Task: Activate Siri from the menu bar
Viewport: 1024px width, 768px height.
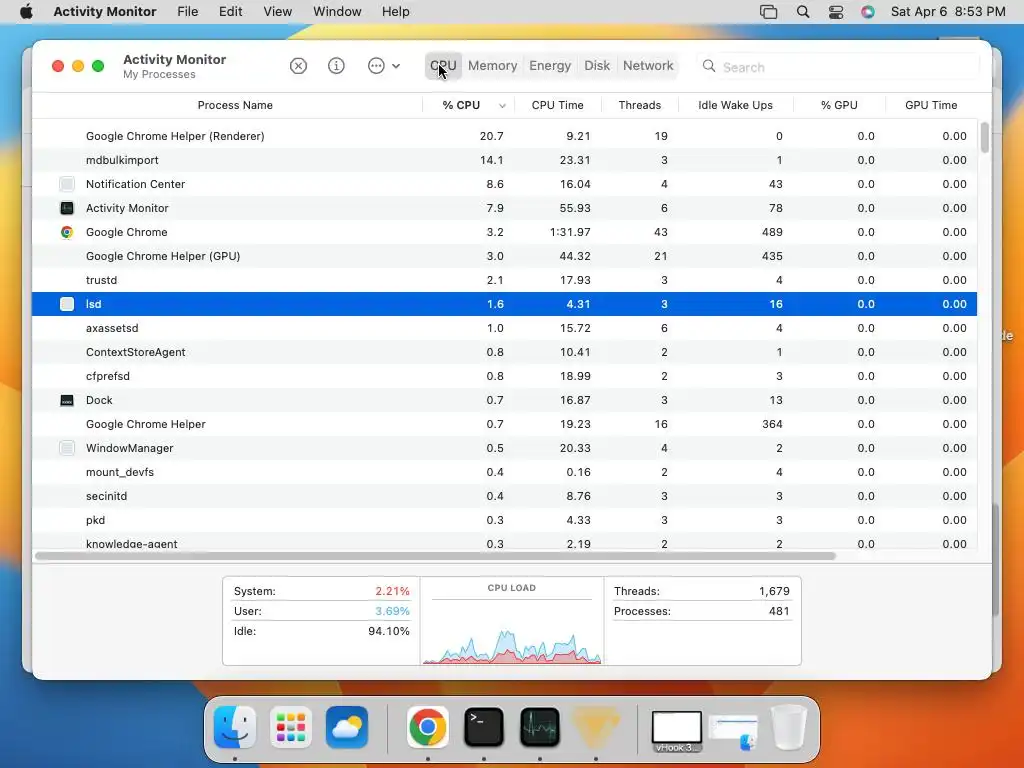Action: pos(867,12)
